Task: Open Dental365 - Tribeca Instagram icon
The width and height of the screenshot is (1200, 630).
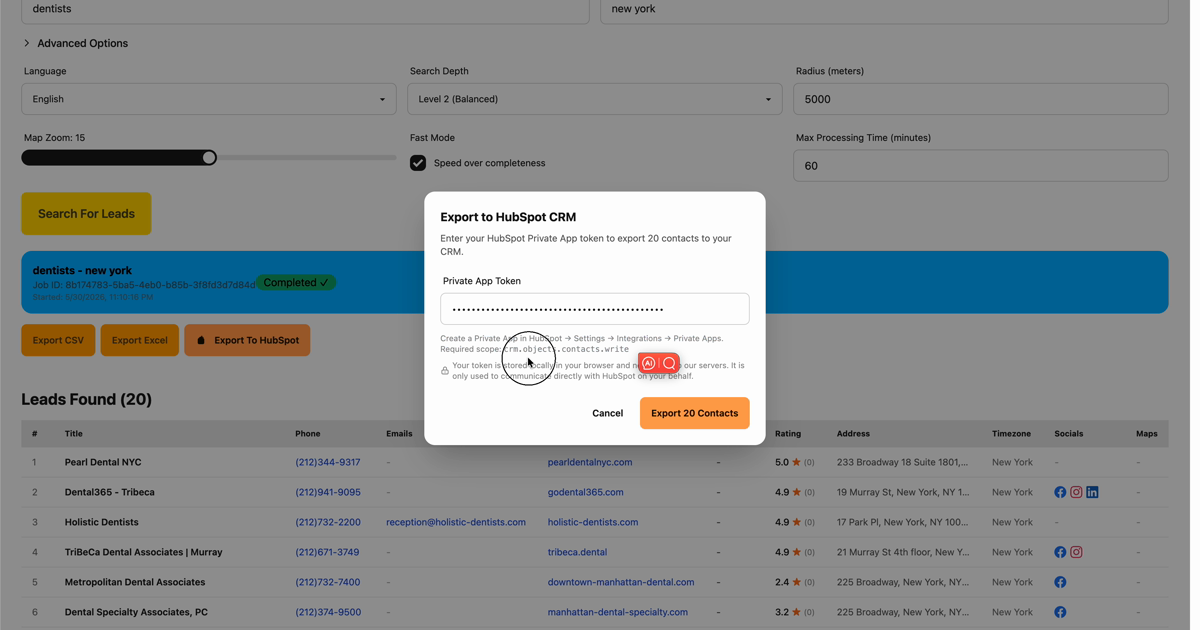Action: click(x=1076, y=492)
